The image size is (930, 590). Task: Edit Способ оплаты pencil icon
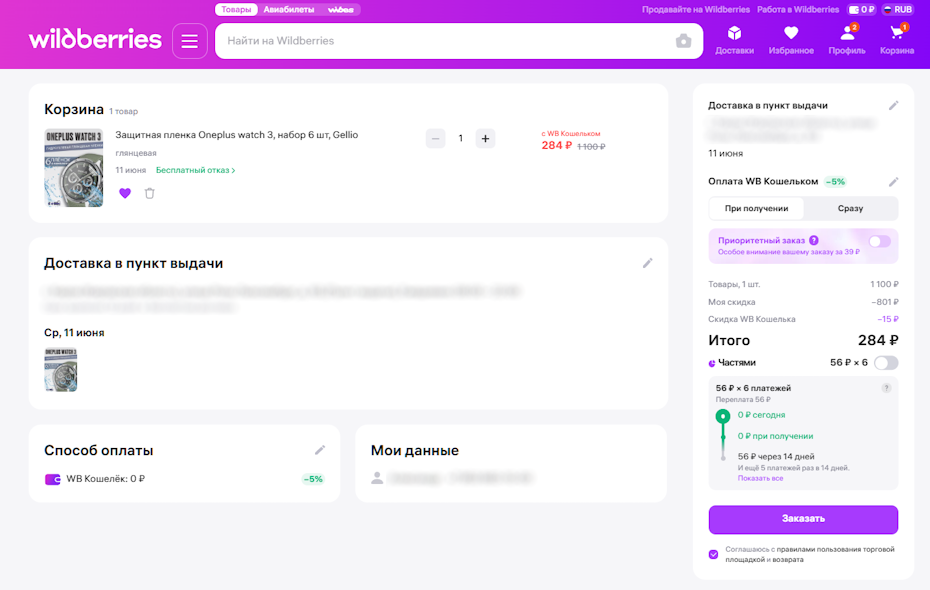[x=320, y=450]
